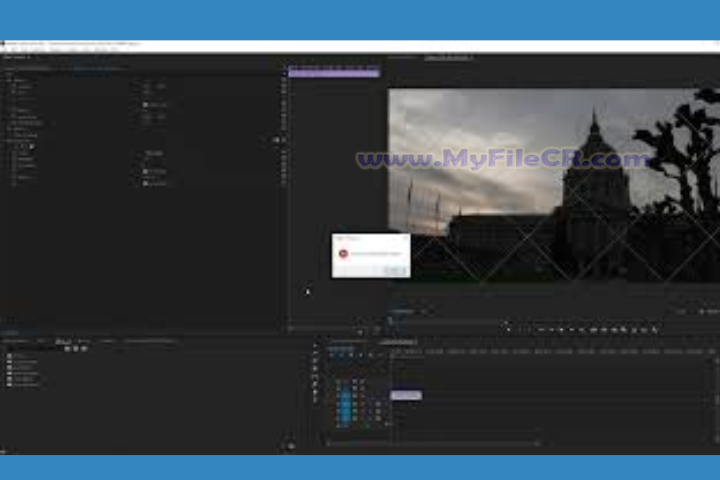Open playback resolution dropdown in Program monitor

[683, 312]
